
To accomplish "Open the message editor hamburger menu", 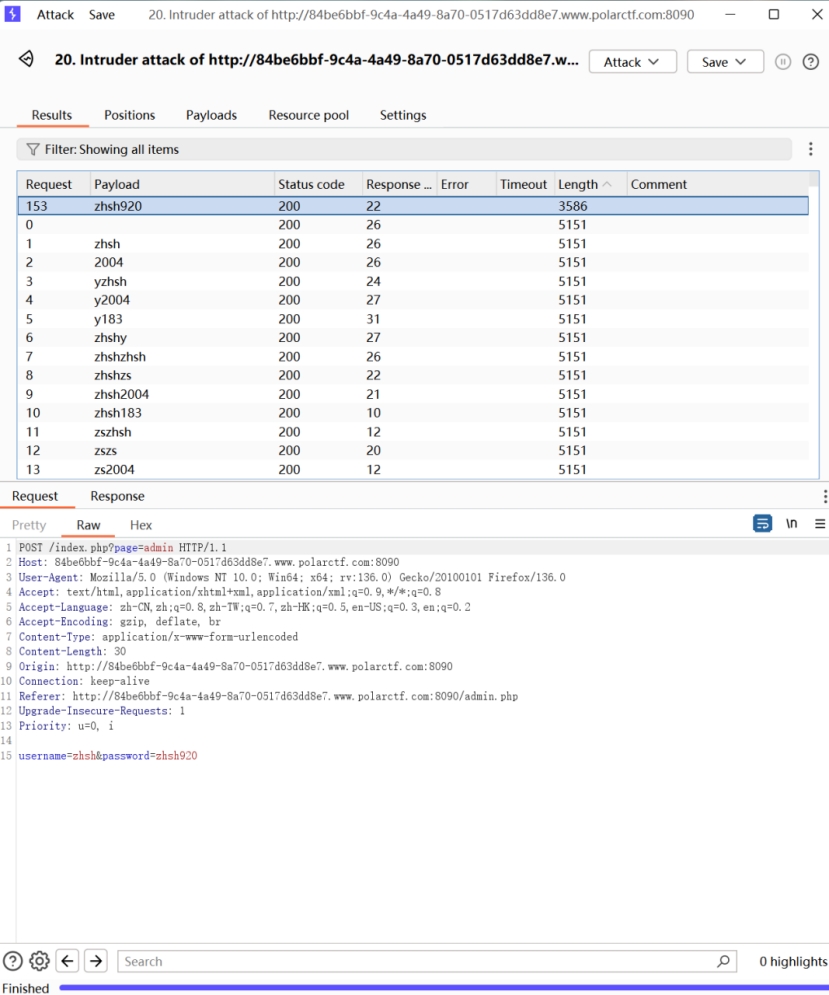I will coord(820,524).
